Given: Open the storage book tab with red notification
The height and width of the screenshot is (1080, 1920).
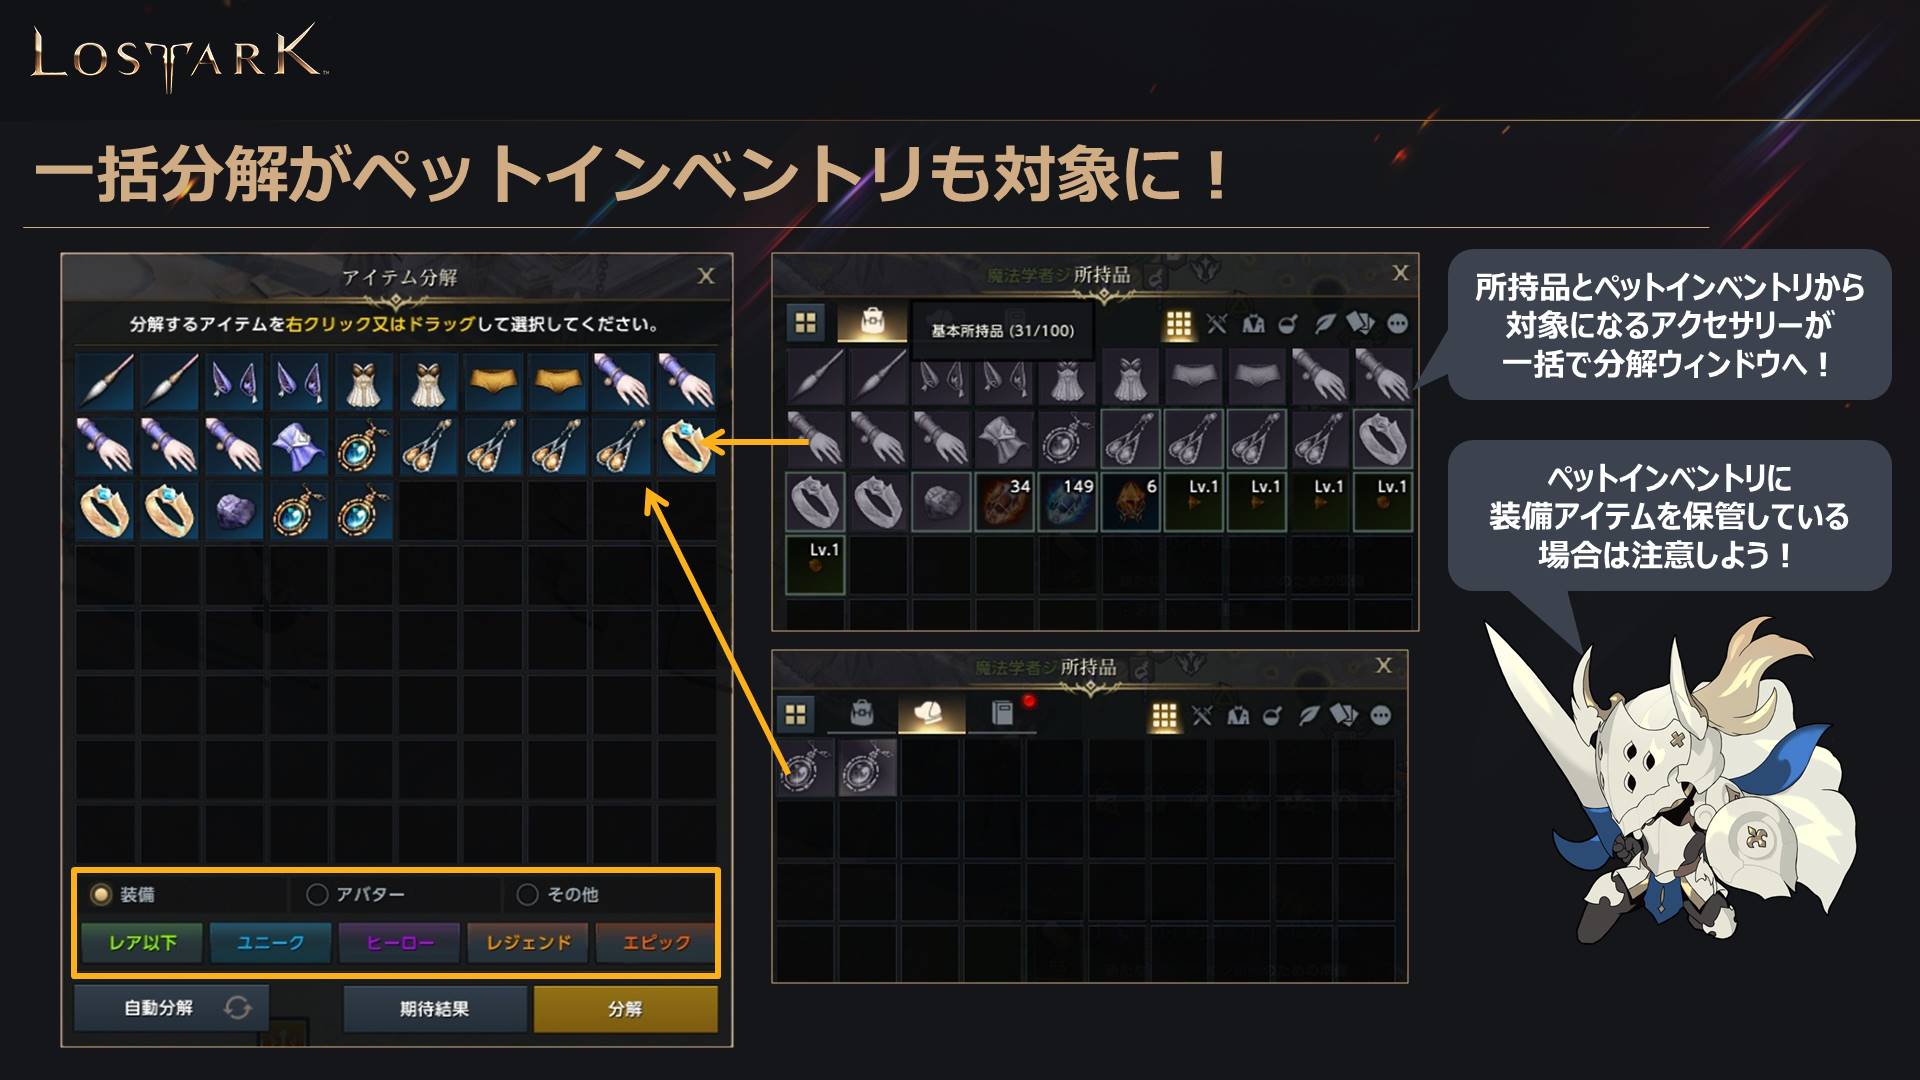Looking at the screenshot, I should pyautogui.click(x=1003, y=713).
